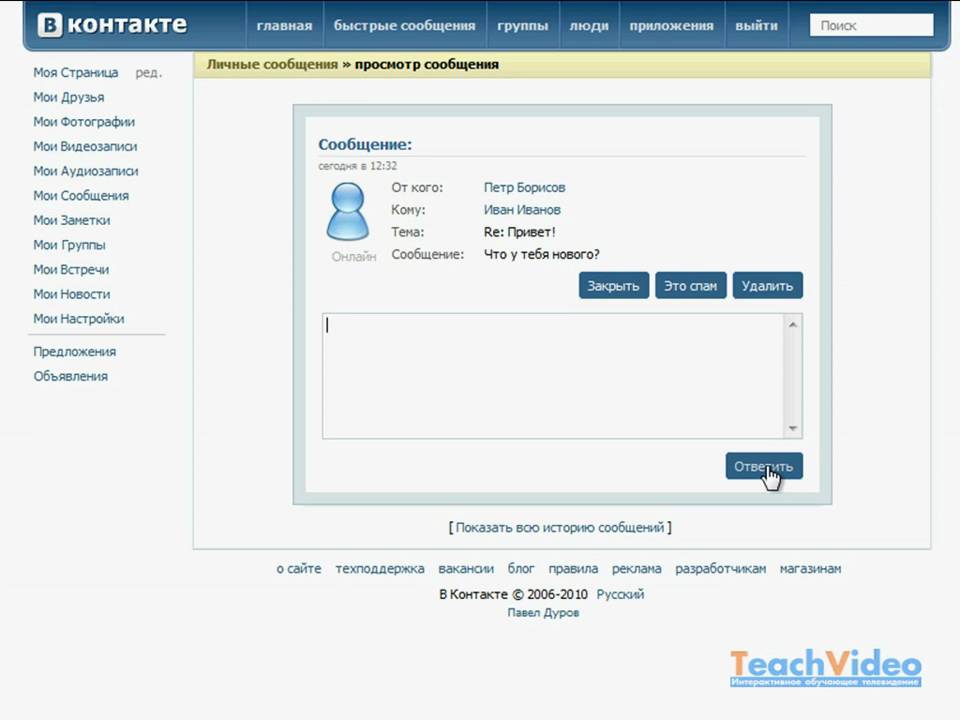Click ред. link beside Моя Страница
This screenshot has height=720, width=960.
point(148,72)
